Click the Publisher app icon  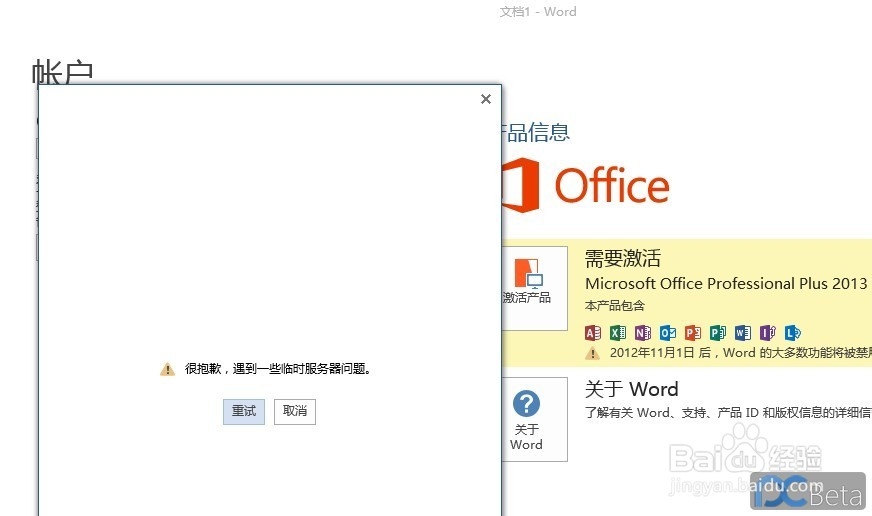click(718, 333)
